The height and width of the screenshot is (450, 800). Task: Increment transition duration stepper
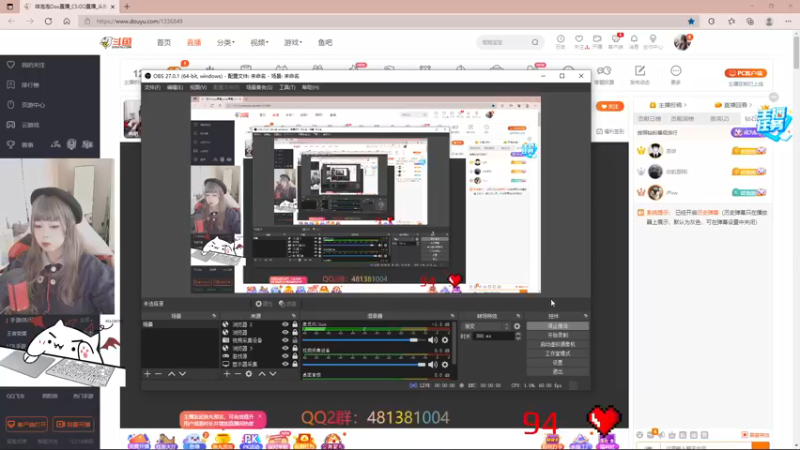tap(518, 334)
